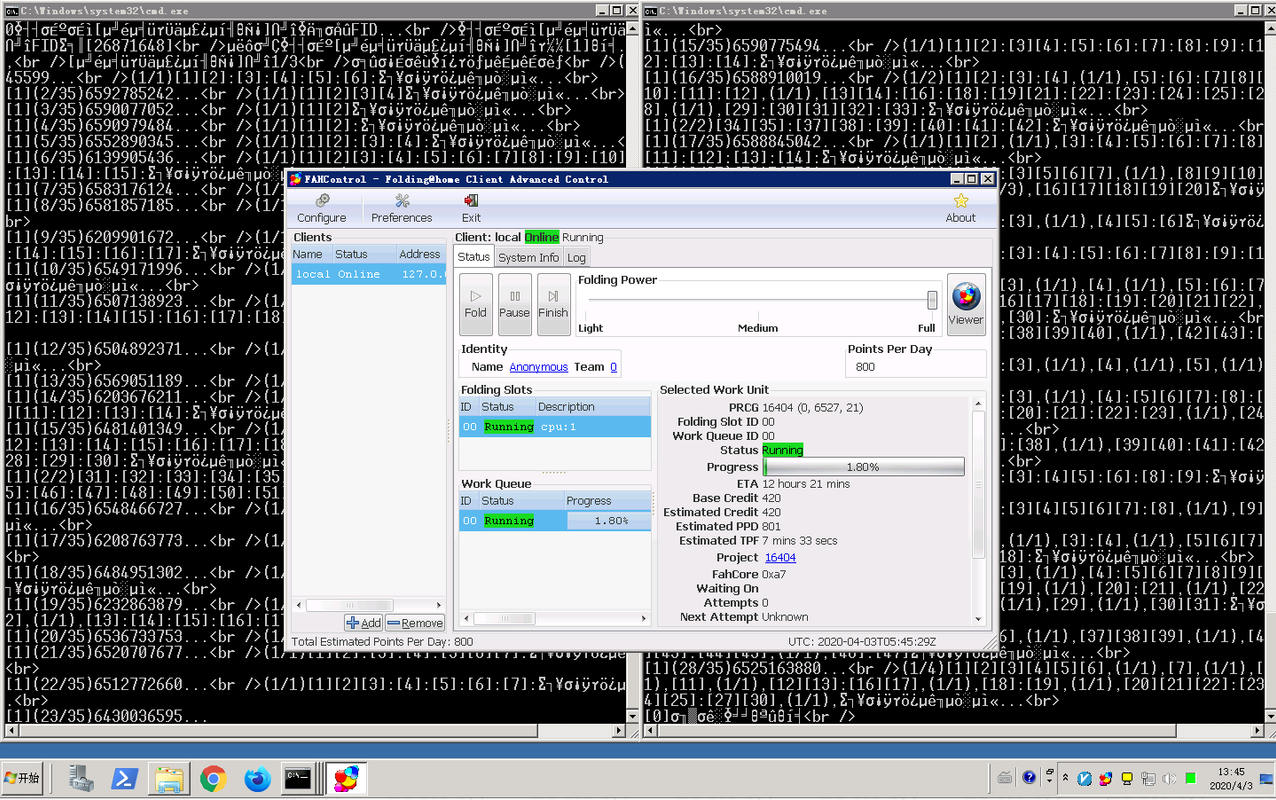Viewport: 1276px width, 800px height.
Task: Click the blue help question-mark icon
Action: [x=1029, y=777]
